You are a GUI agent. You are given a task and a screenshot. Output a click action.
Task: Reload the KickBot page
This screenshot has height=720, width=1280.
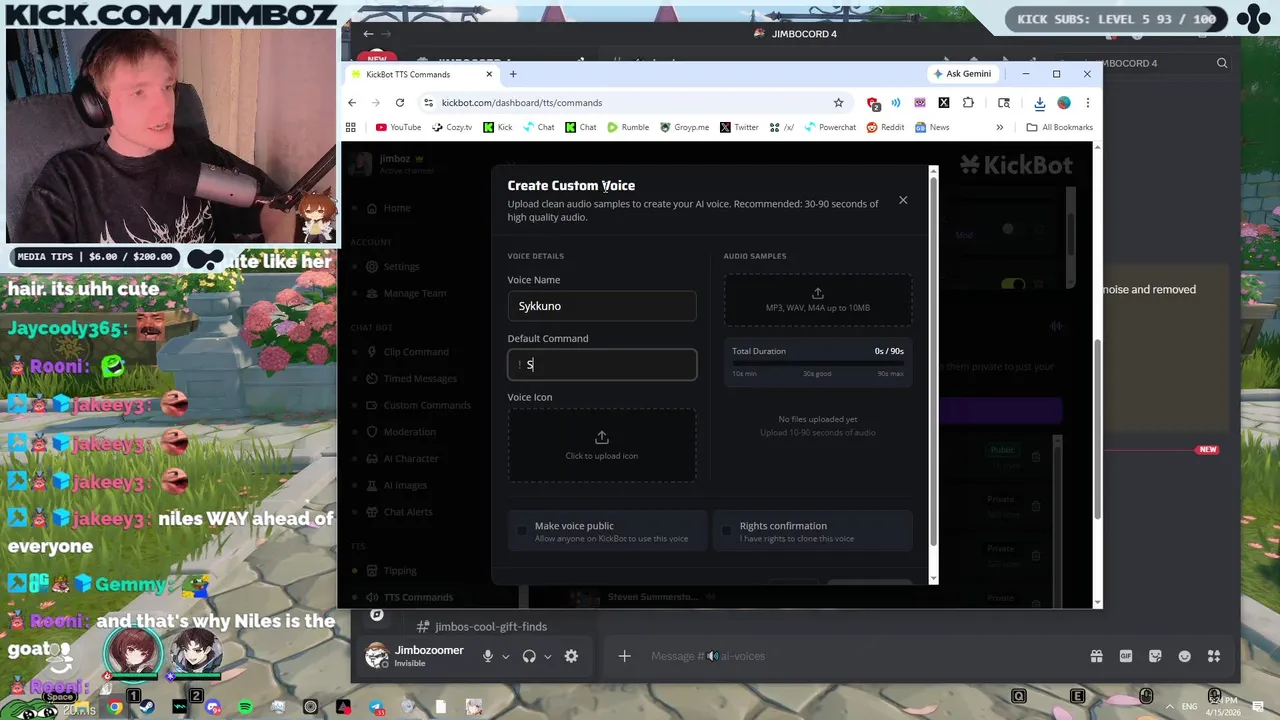[400, 102]
